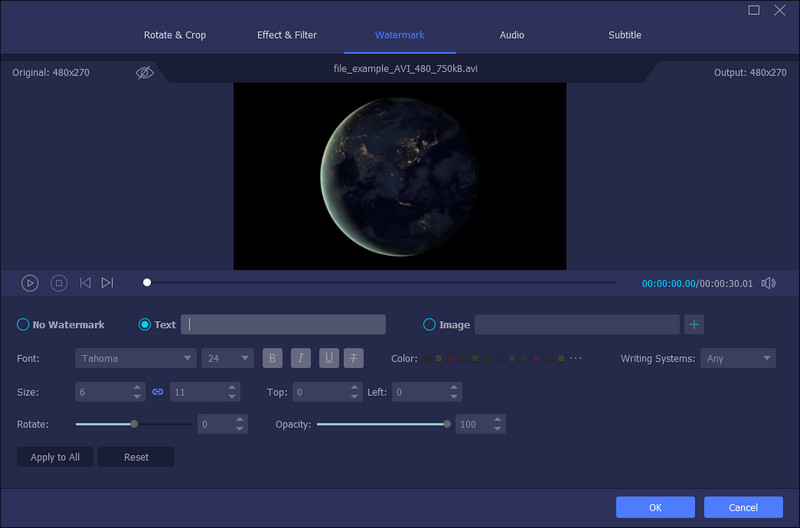Mute audio with the speaker icon

click(x=767, y=283)
